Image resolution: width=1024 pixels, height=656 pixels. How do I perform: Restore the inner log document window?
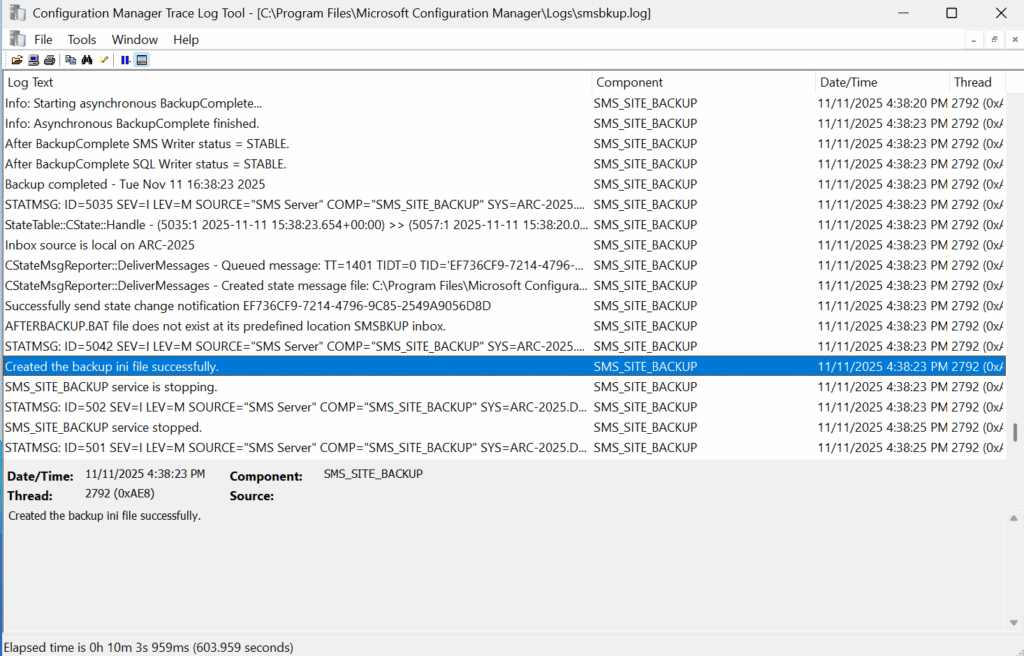pos(995,39)
